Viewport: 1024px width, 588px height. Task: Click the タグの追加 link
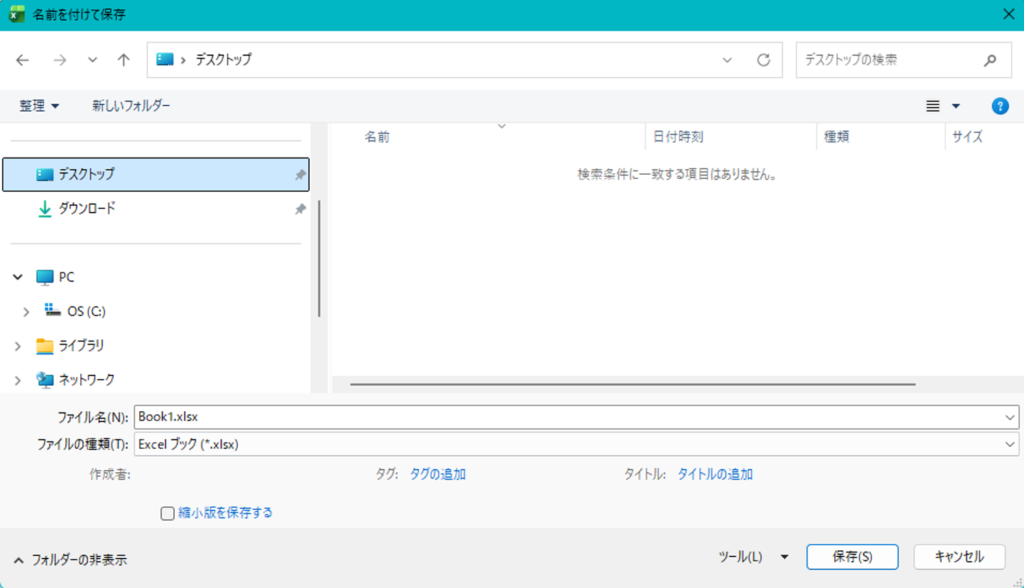point(438,474)
